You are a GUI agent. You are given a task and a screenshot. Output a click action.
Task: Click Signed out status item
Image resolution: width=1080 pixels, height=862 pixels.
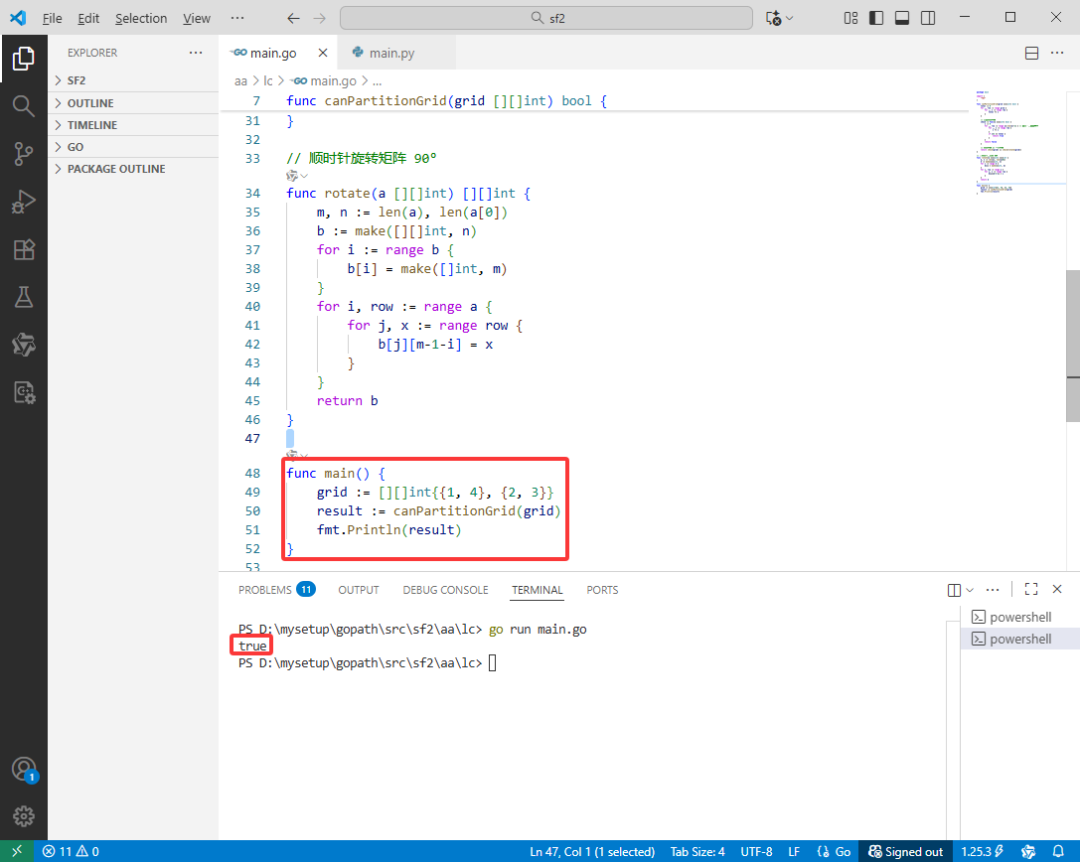pos(905,852)
